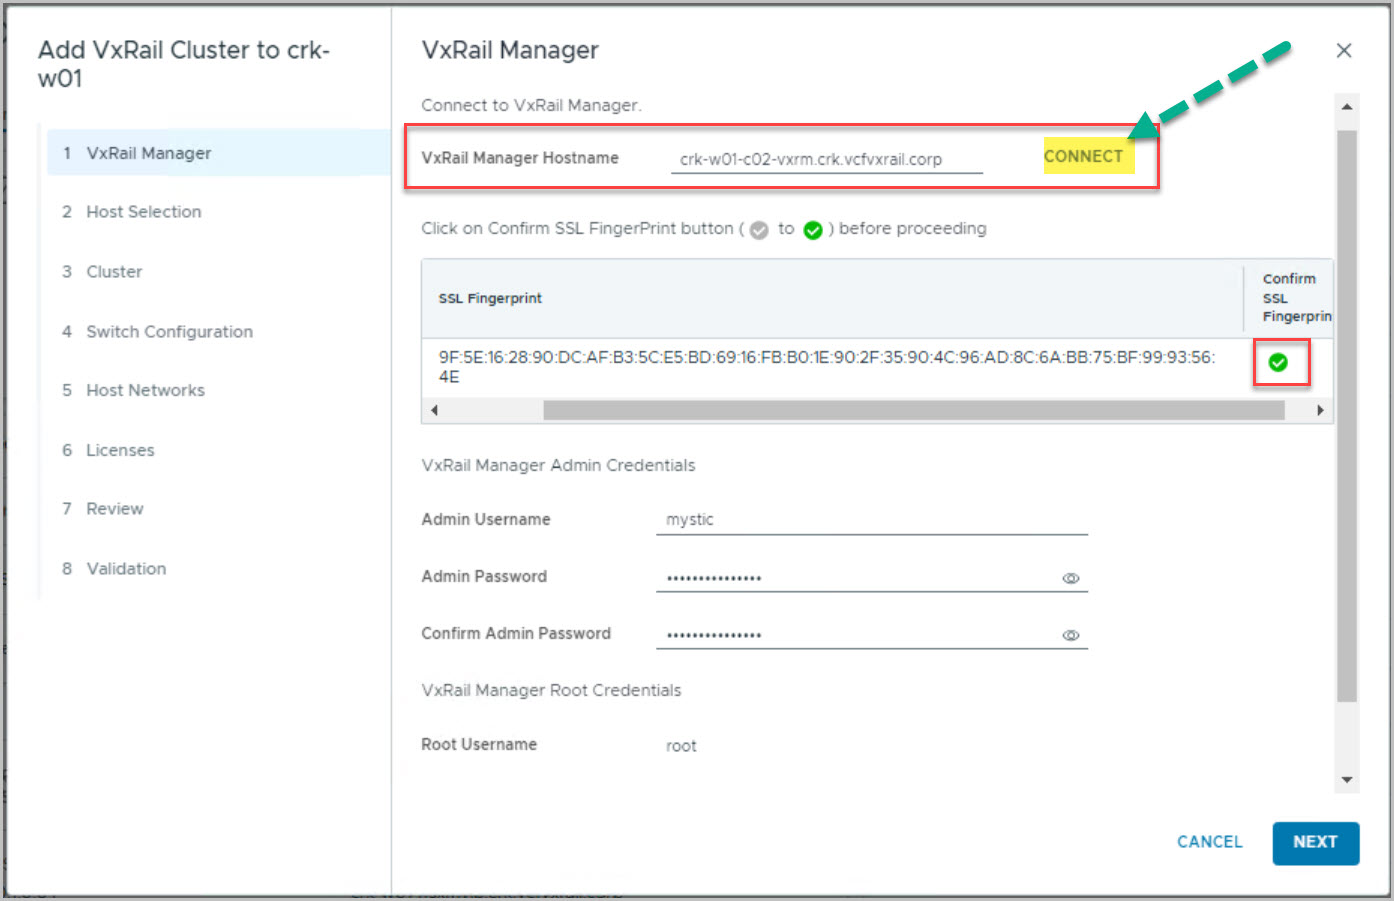Open the Licenses step
Screen dimensions: 1394x901
pyautogui.click(x=120, y=450)
